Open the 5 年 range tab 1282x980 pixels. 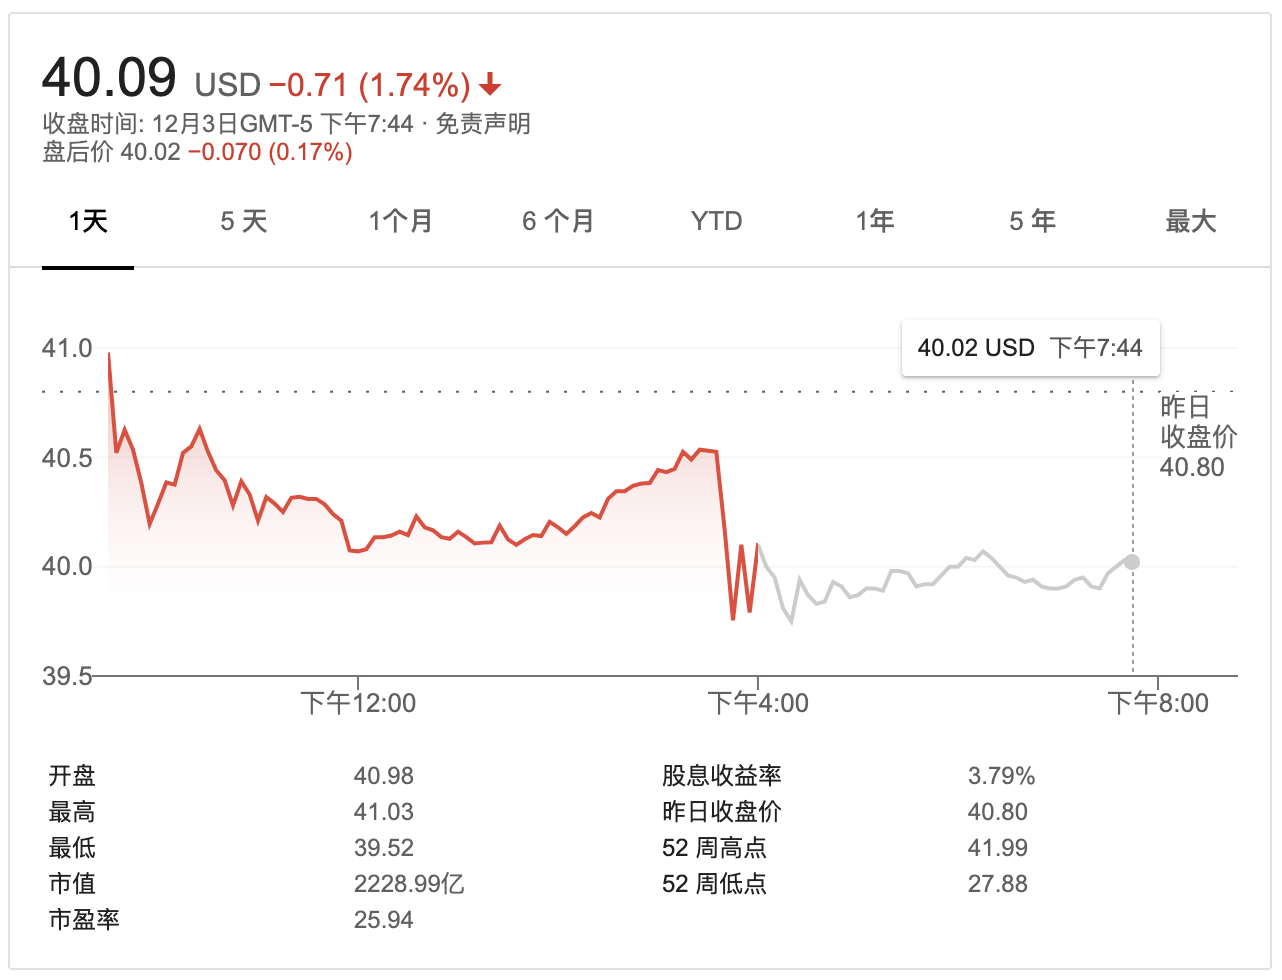click(1032, 221)
